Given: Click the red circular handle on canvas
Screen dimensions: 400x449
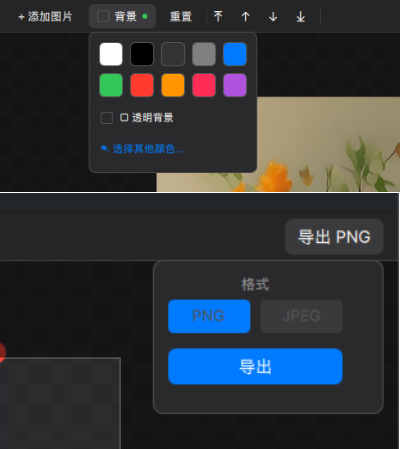Looking at the screenshot, I should pyautogui.click(x=2, y=352).
